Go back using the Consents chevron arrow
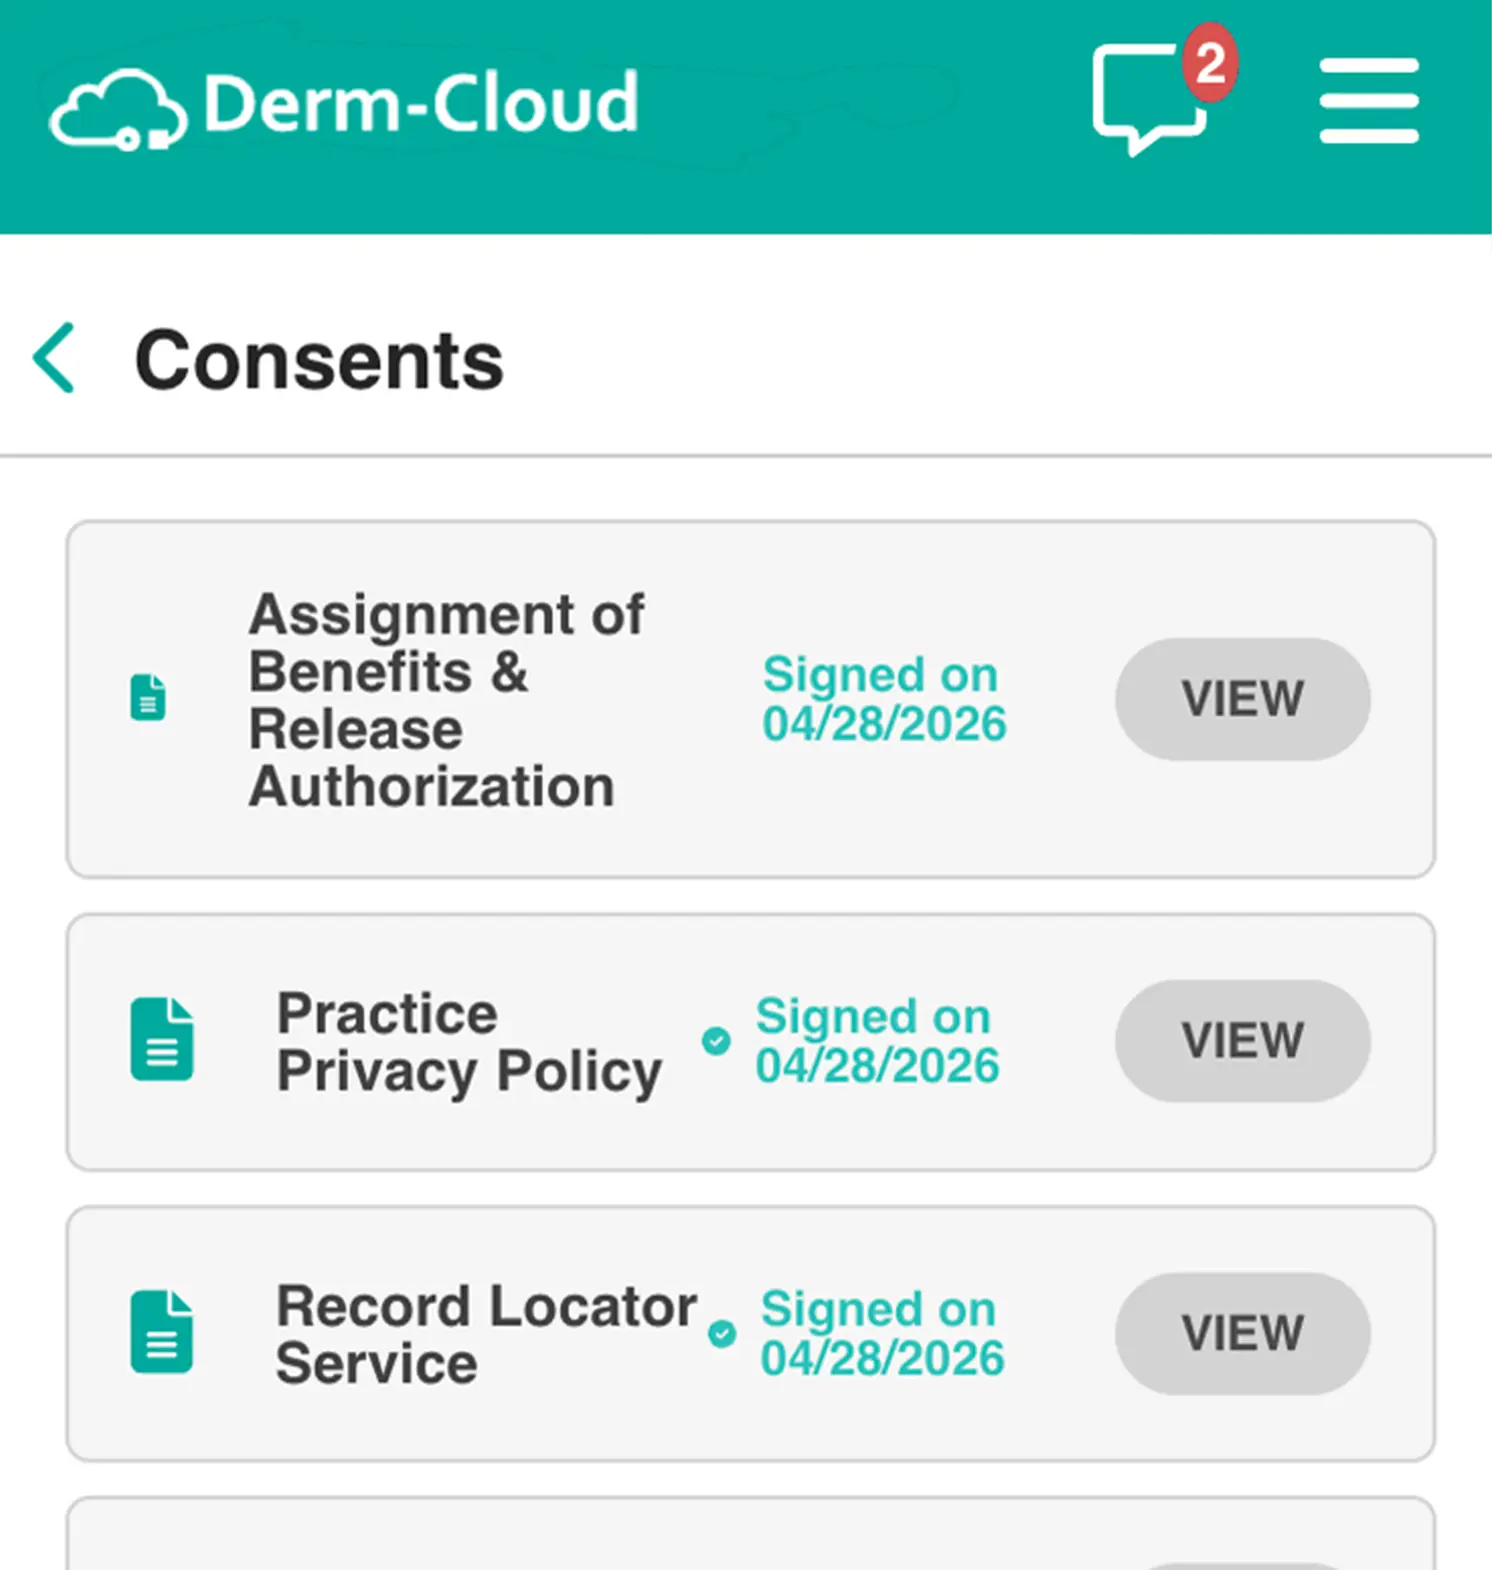Screen dimensions: 1492x1570 (54, 358)
